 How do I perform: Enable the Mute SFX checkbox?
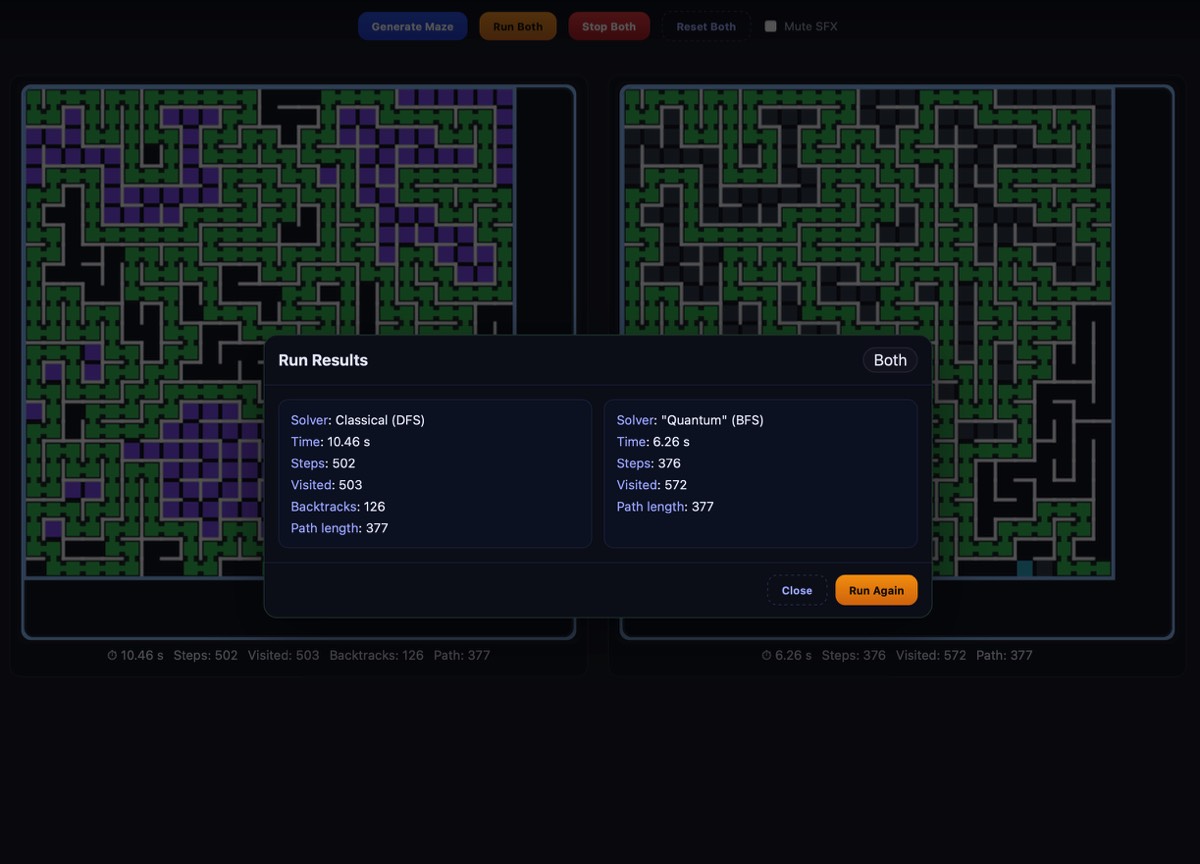click(771, 27)
